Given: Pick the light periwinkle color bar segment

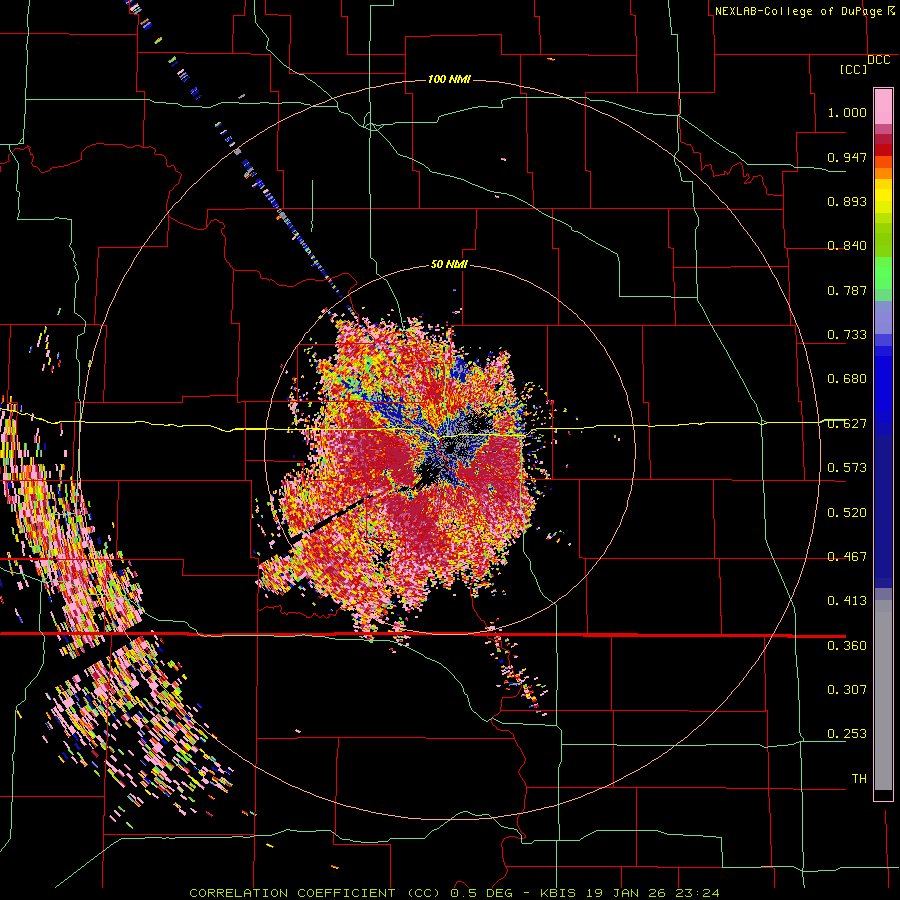Looking at the screenshot, I should pyautogui.click(x=883, y=318).
